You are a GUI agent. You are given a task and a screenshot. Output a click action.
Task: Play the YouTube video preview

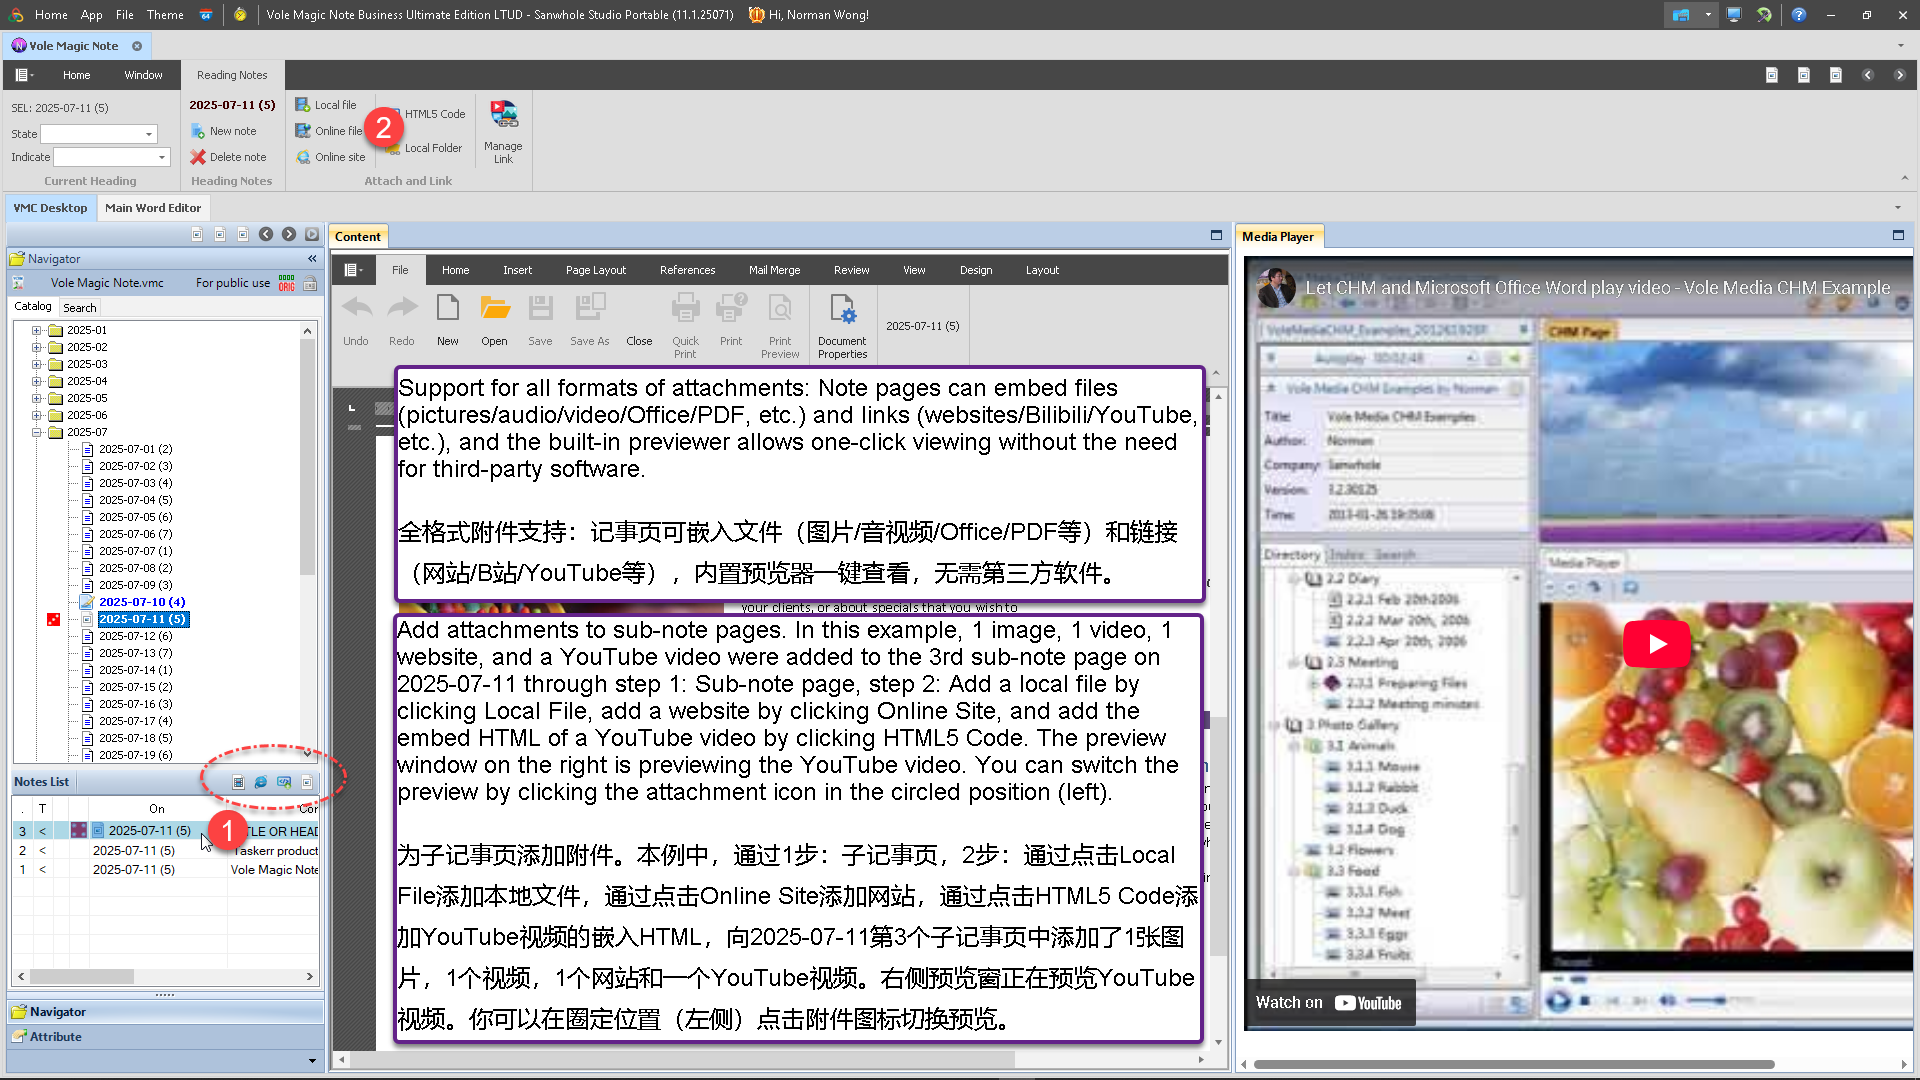point(1657,644)
